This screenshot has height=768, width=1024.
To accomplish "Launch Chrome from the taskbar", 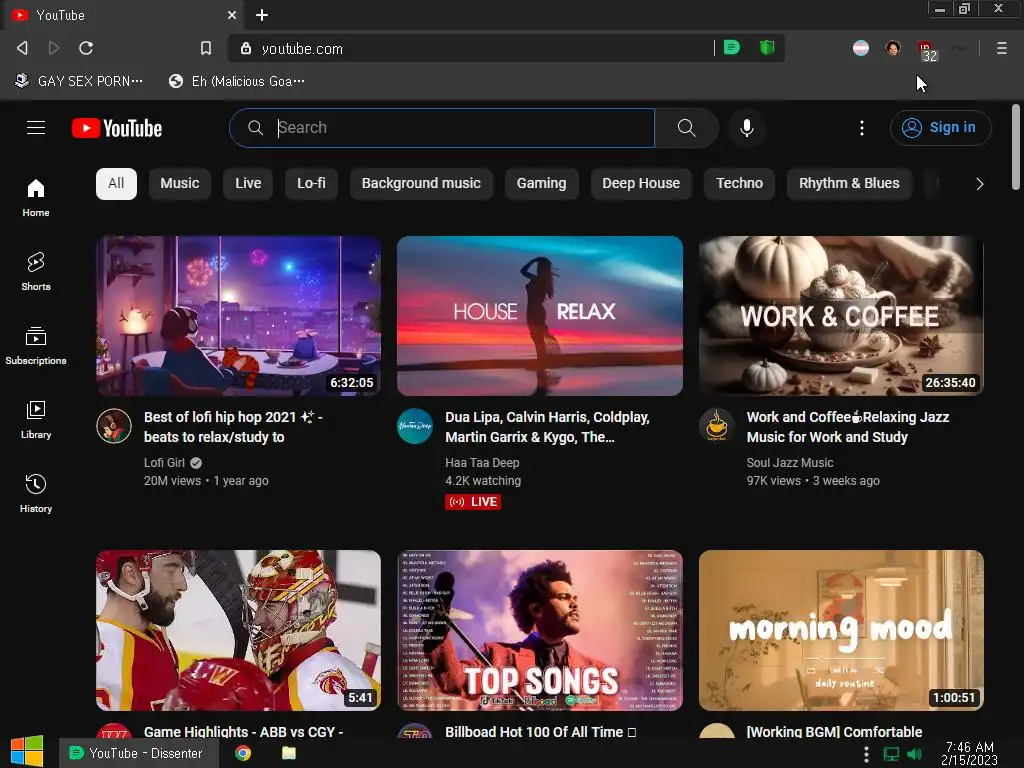I will (x=243, y=753).
